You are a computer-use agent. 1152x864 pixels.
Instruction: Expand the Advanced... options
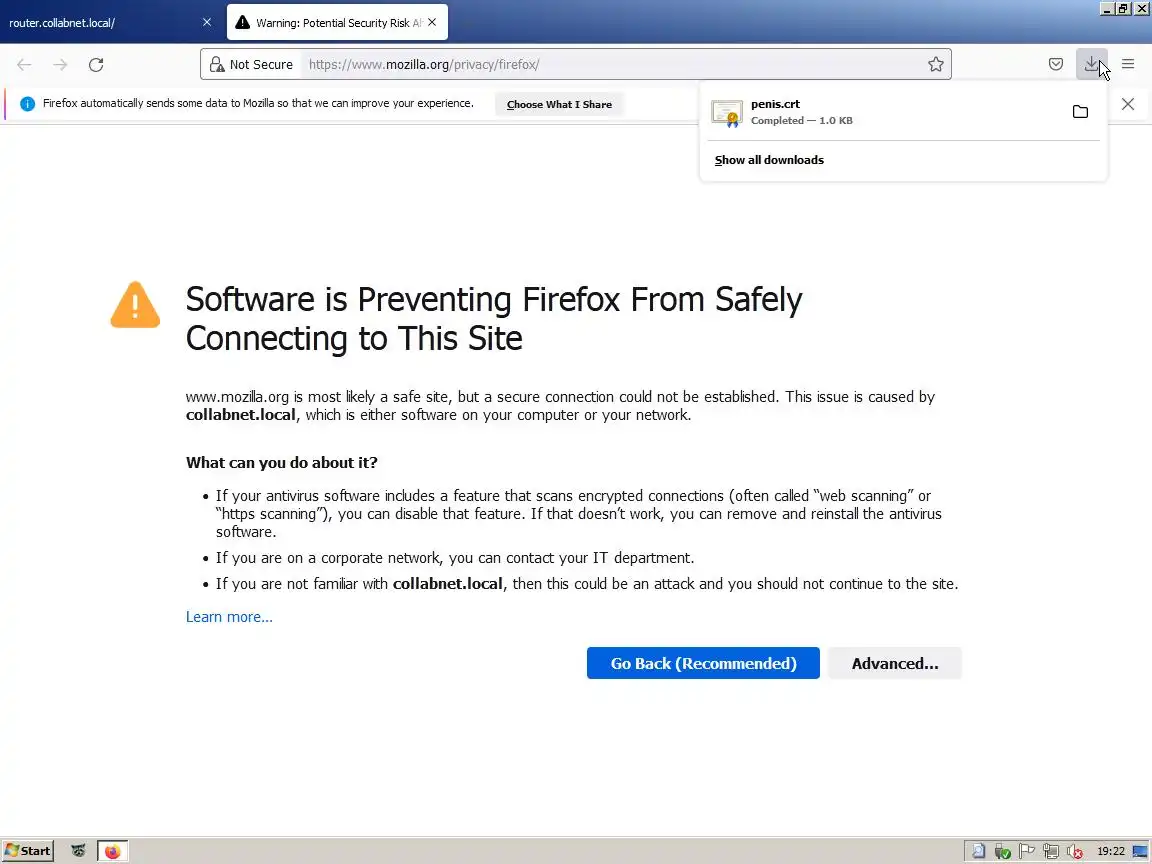pos(894,663)
